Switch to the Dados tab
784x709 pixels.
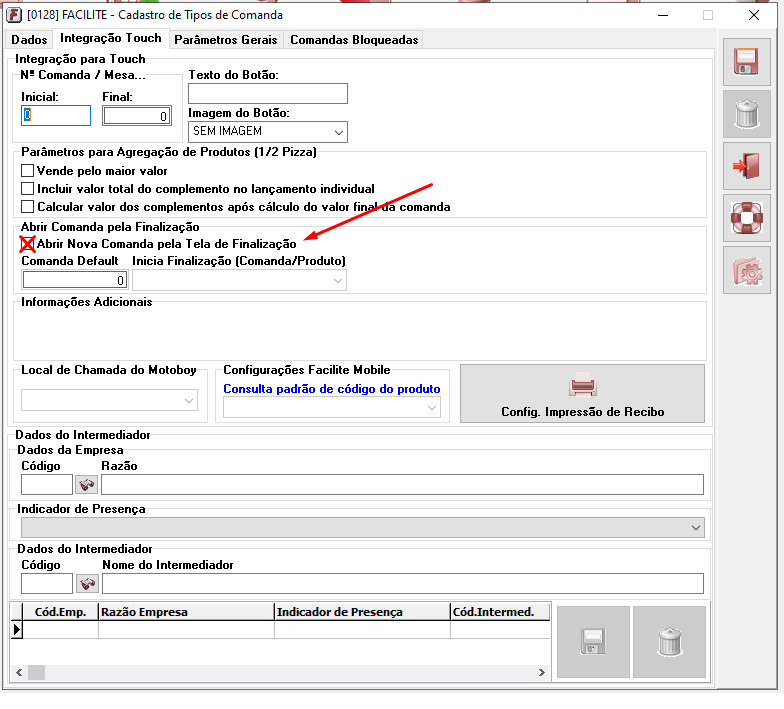pos(30,40)
